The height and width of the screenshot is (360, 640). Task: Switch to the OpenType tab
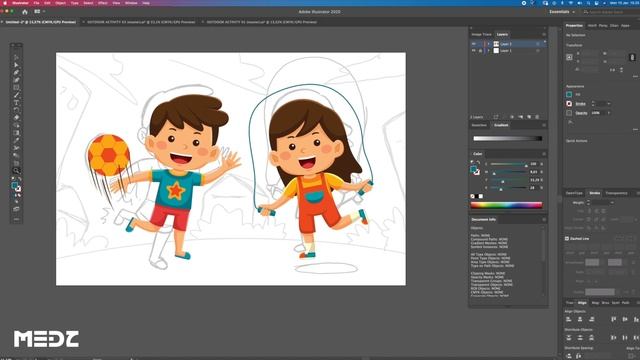(574, 193)
